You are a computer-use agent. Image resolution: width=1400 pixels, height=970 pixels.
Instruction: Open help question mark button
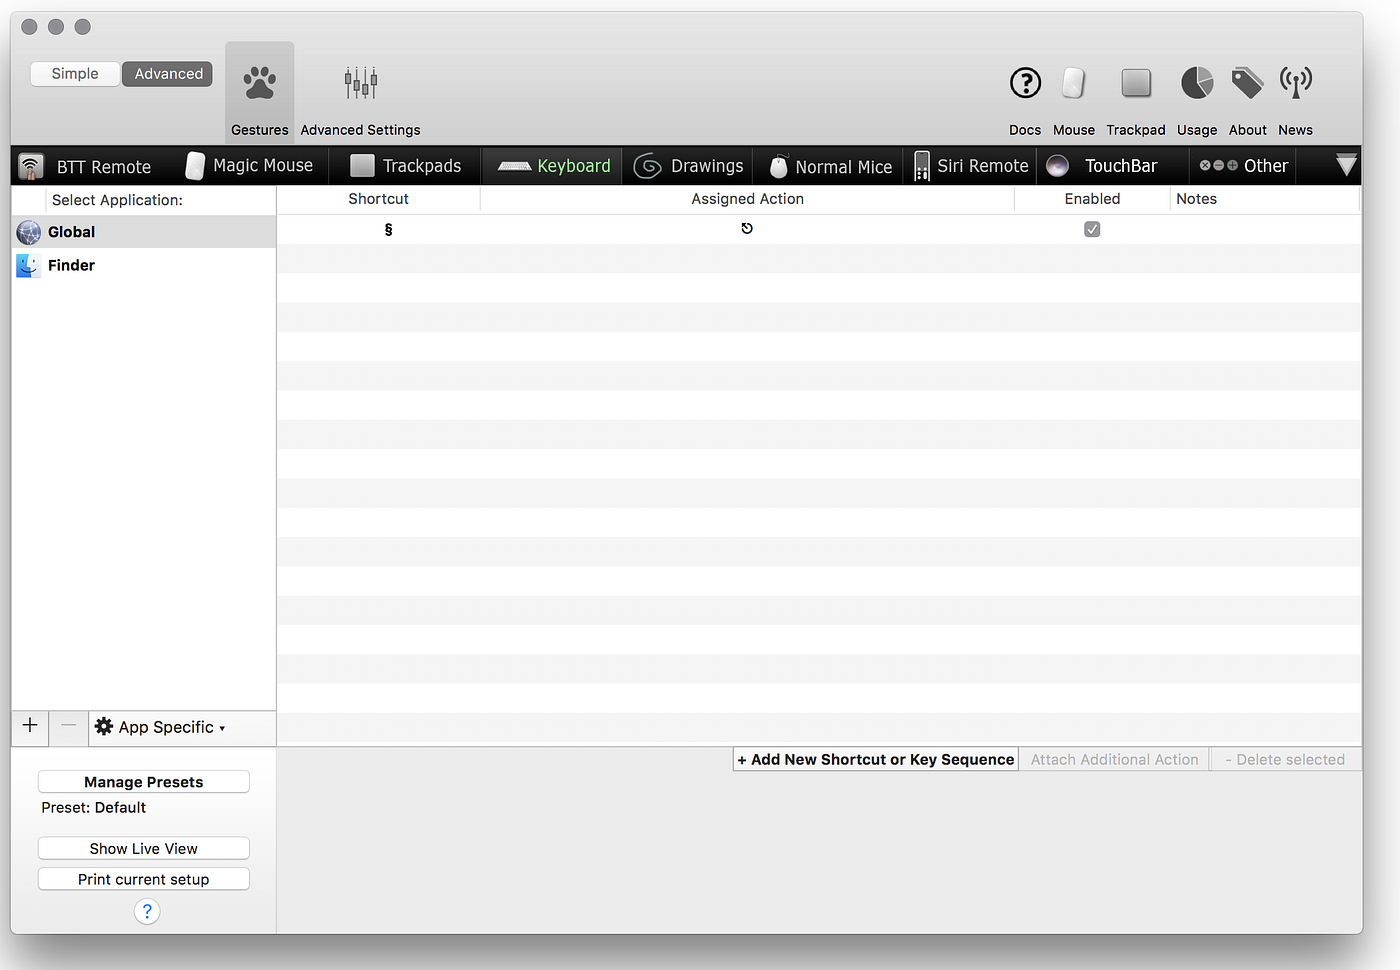point(147,911)
